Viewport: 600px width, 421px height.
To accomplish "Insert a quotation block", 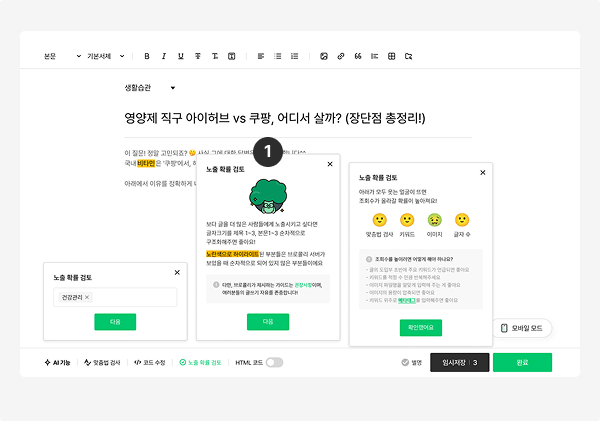I will [x=358, y=56].
